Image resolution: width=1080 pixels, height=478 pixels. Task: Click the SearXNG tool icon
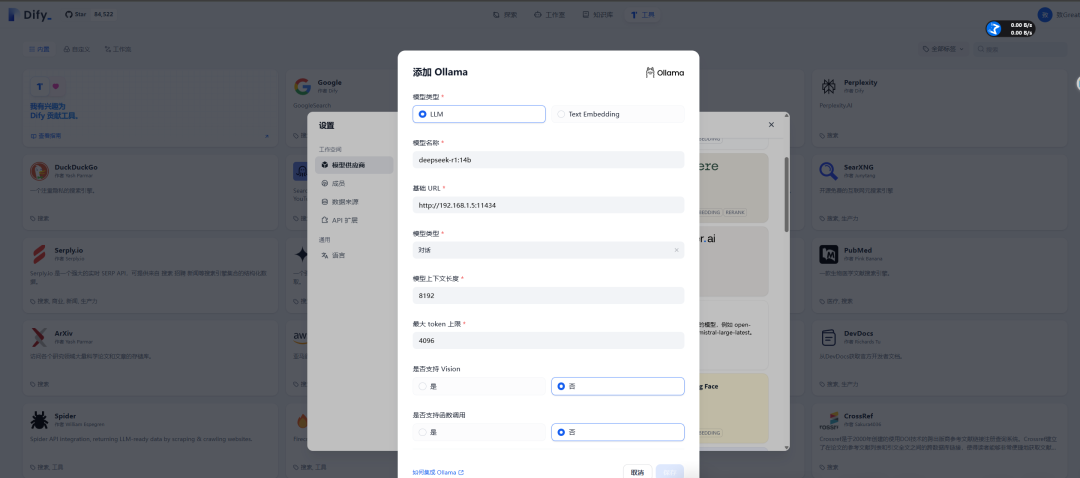click(829, 171)
